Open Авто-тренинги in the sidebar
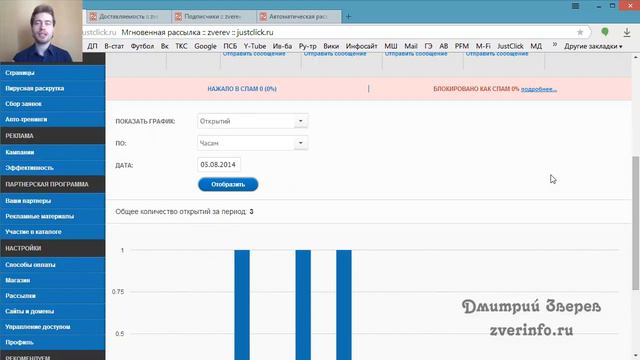640x360 pixels. pos(53,119)
